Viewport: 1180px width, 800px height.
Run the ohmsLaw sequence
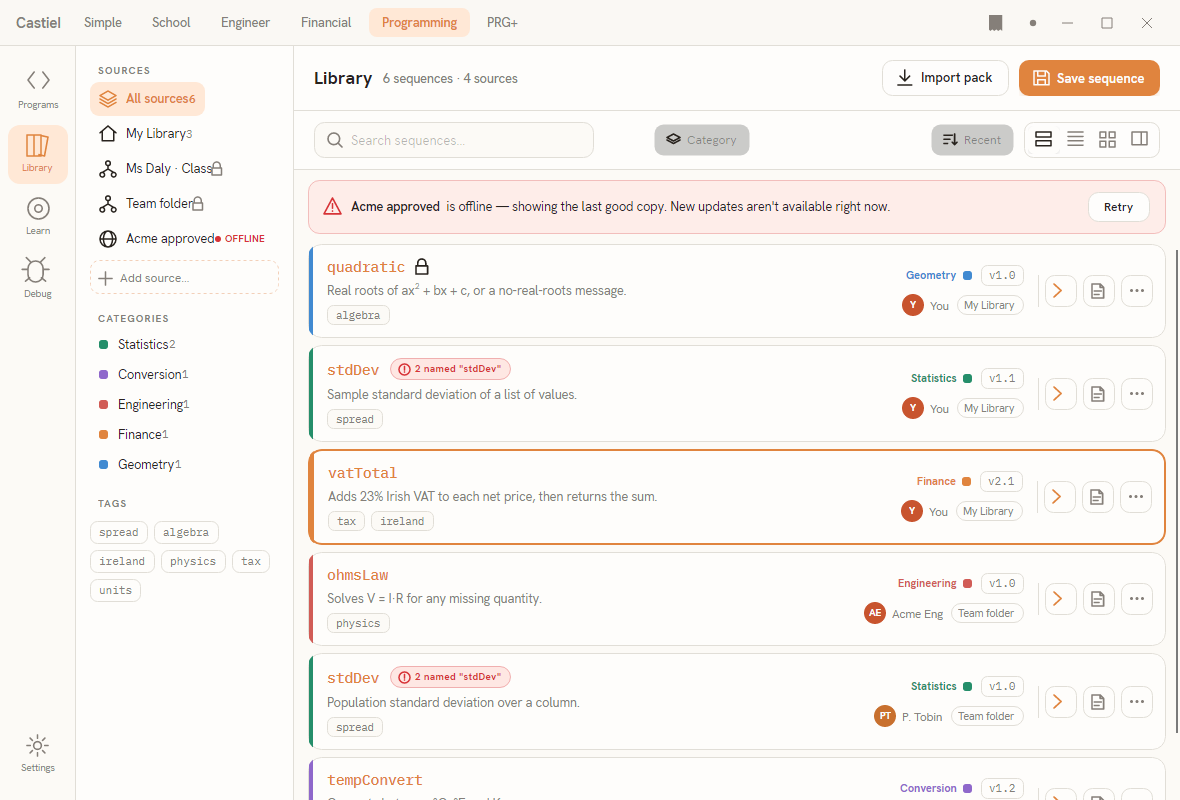pyautogui.click(x=1060, y=599)
